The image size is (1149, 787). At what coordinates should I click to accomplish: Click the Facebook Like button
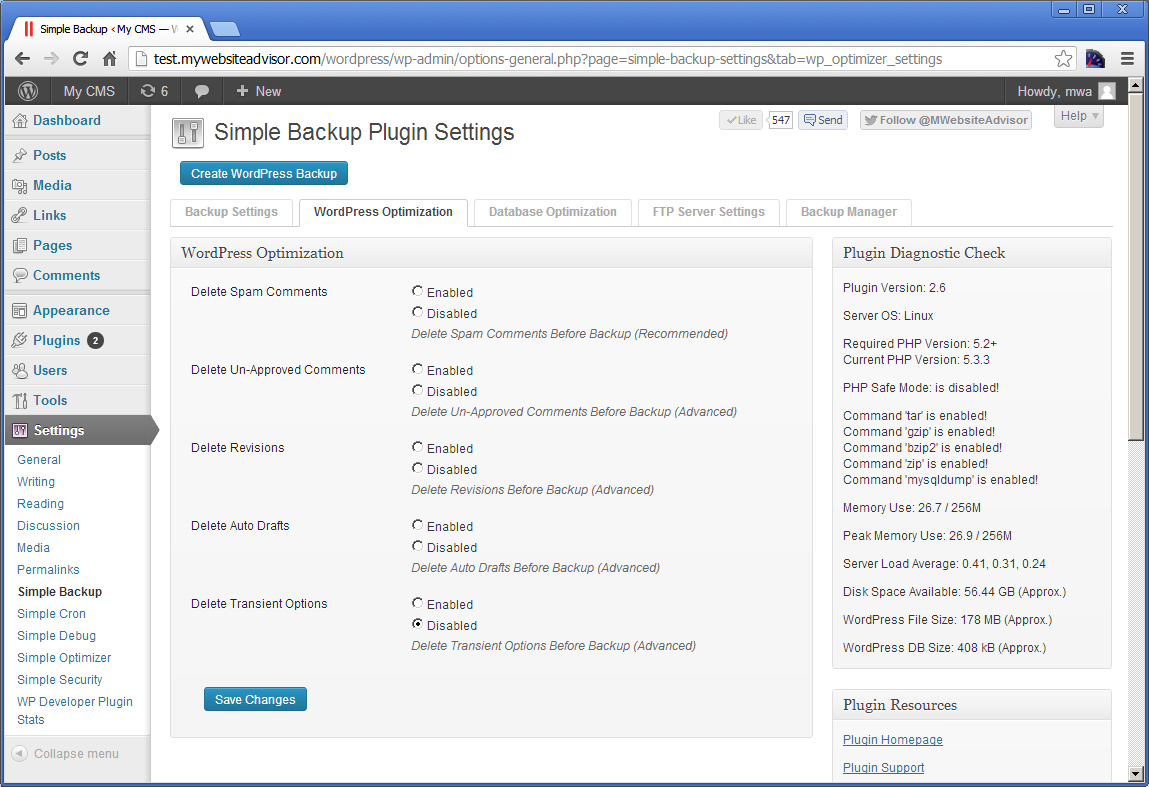(x=741, y=120)
